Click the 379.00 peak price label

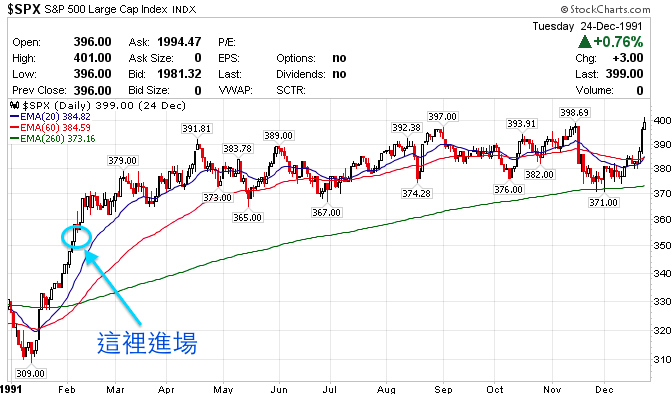[x=122, y=160]
